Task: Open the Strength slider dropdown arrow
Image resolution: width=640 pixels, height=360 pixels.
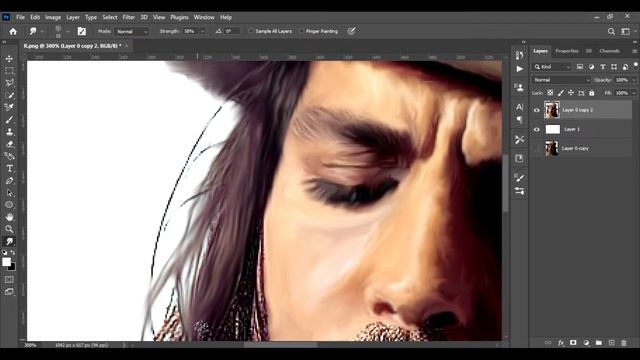Action: [x=202, y=31]
